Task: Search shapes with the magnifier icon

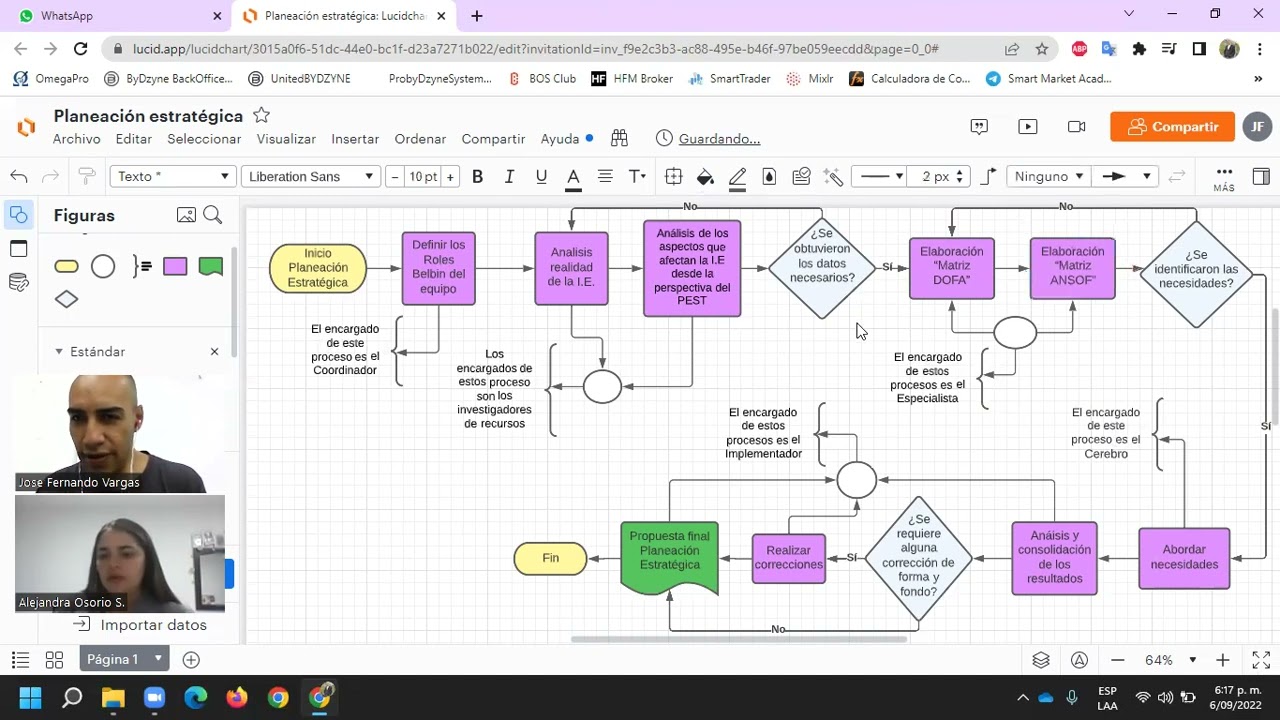Action: tap(212, 215)
